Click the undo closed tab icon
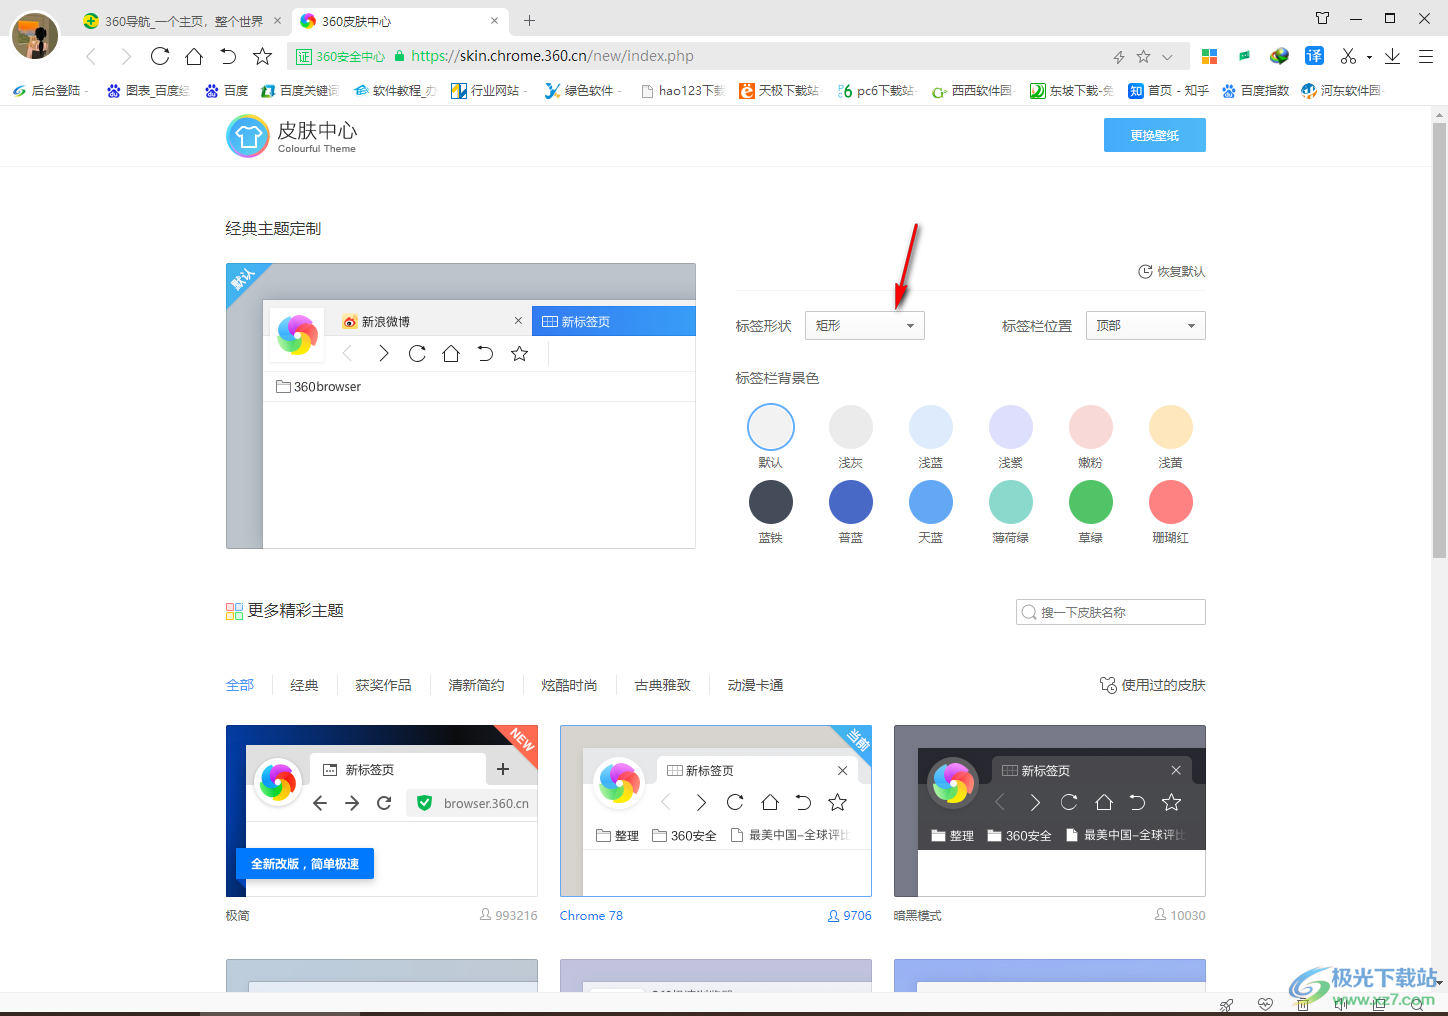 (x=228, y=56)
